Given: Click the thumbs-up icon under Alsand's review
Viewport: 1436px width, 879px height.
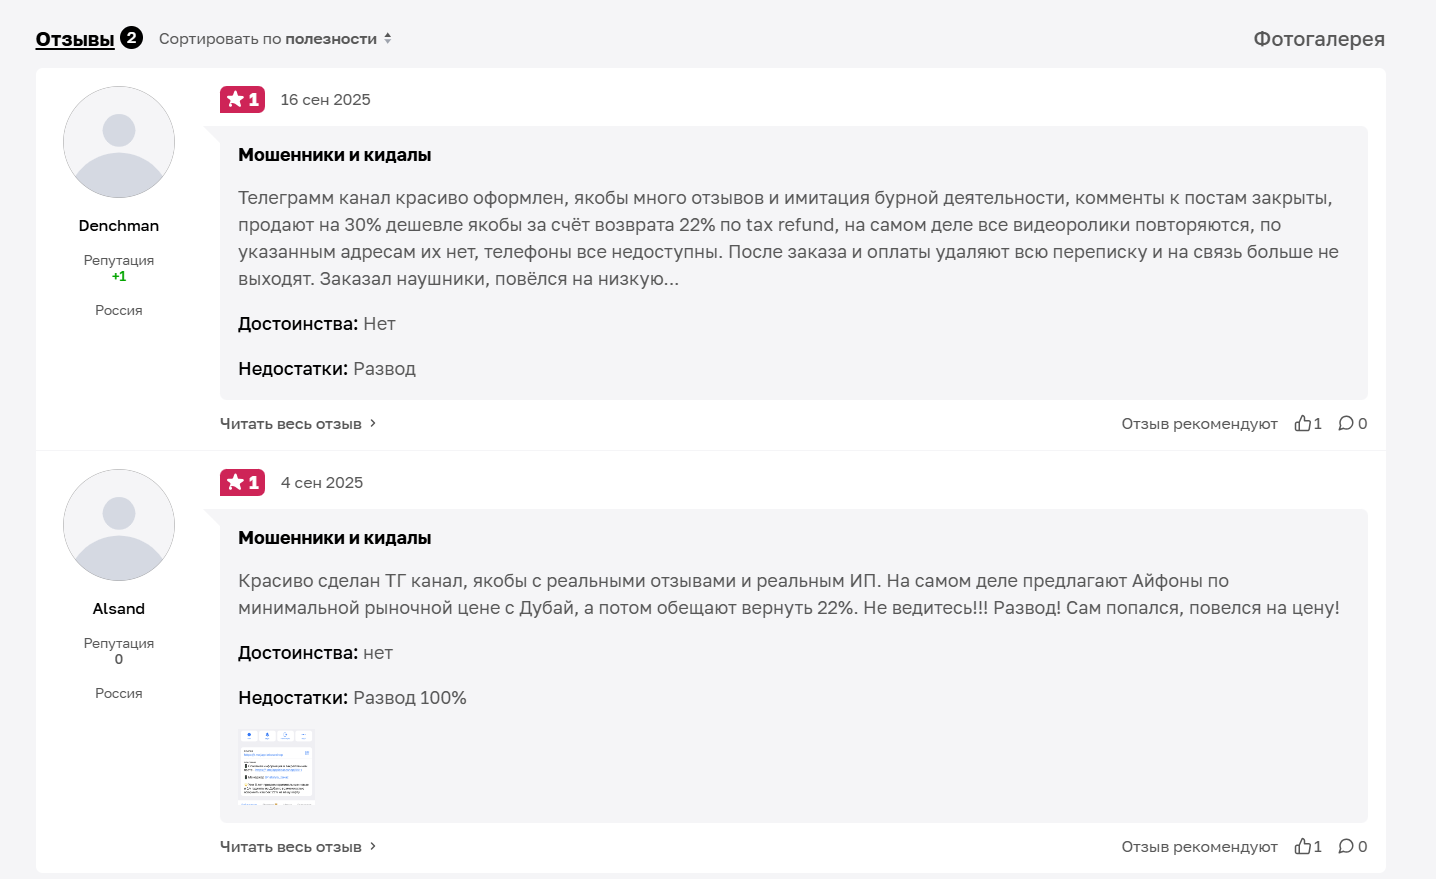Looking at the screenshot, I should (x=1307, y=846).
